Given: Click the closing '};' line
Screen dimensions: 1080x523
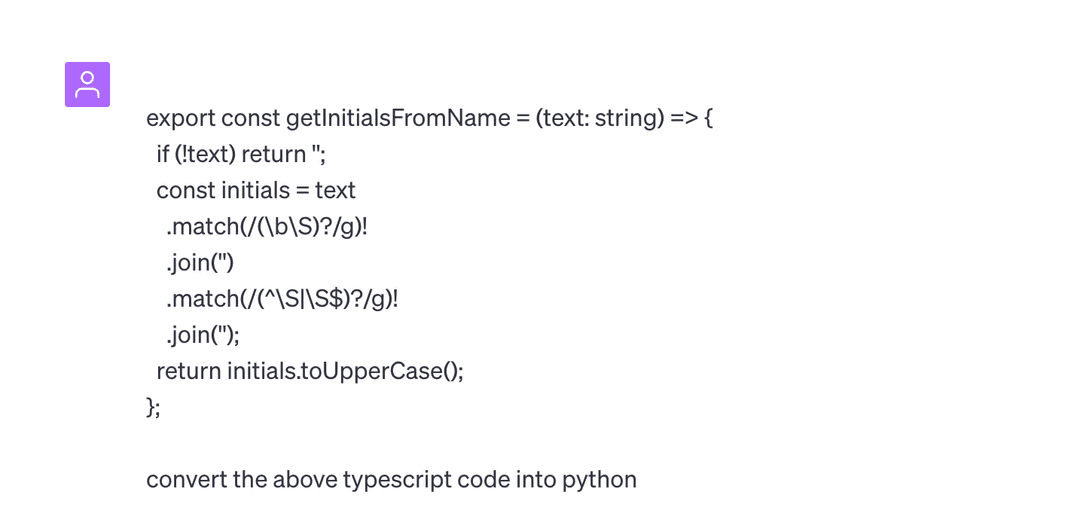Looking at the screenshot, I should click(153, 407).
